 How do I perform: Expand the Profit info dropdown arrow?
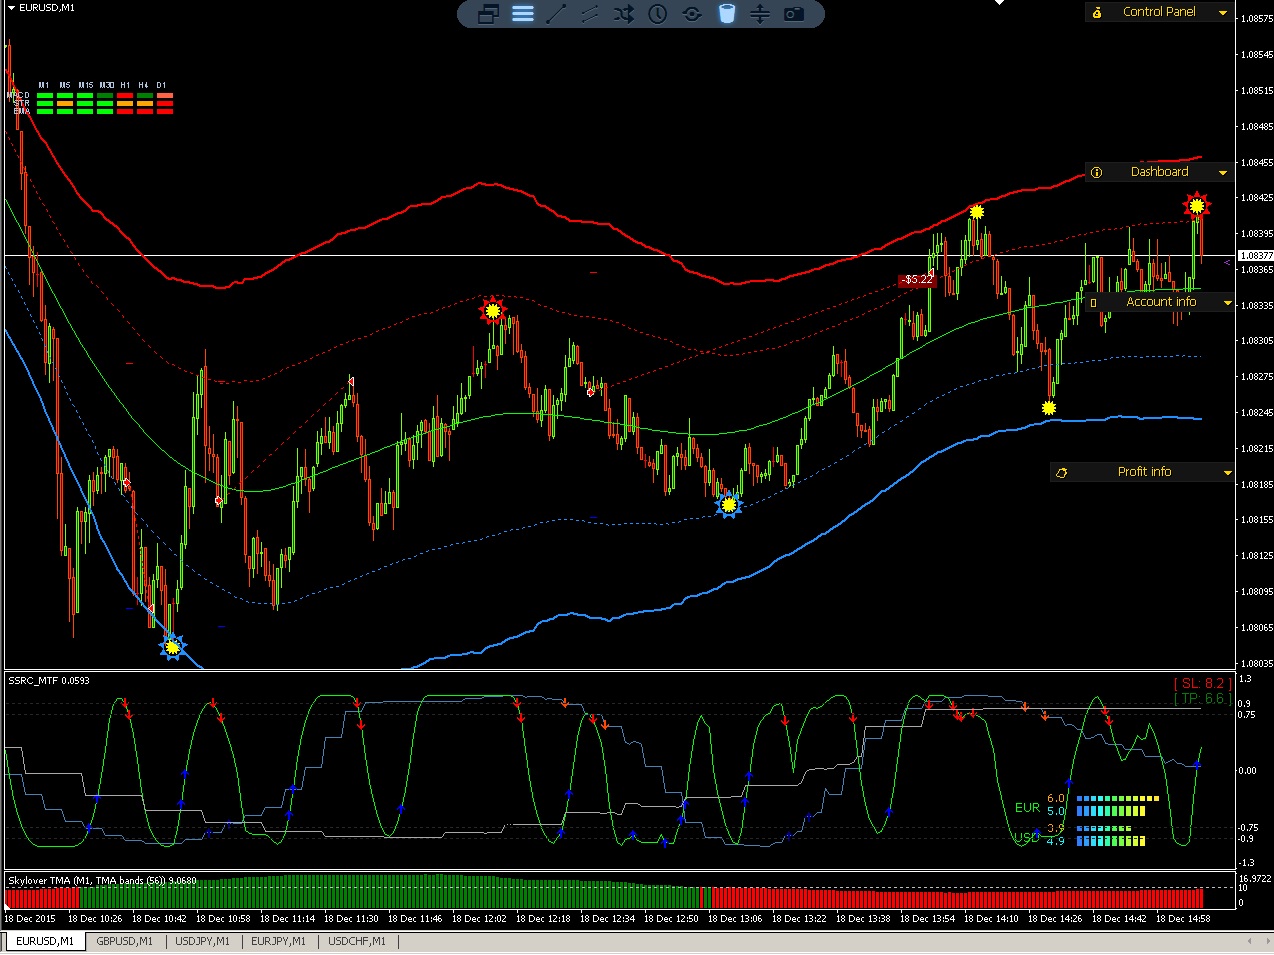1228,472
